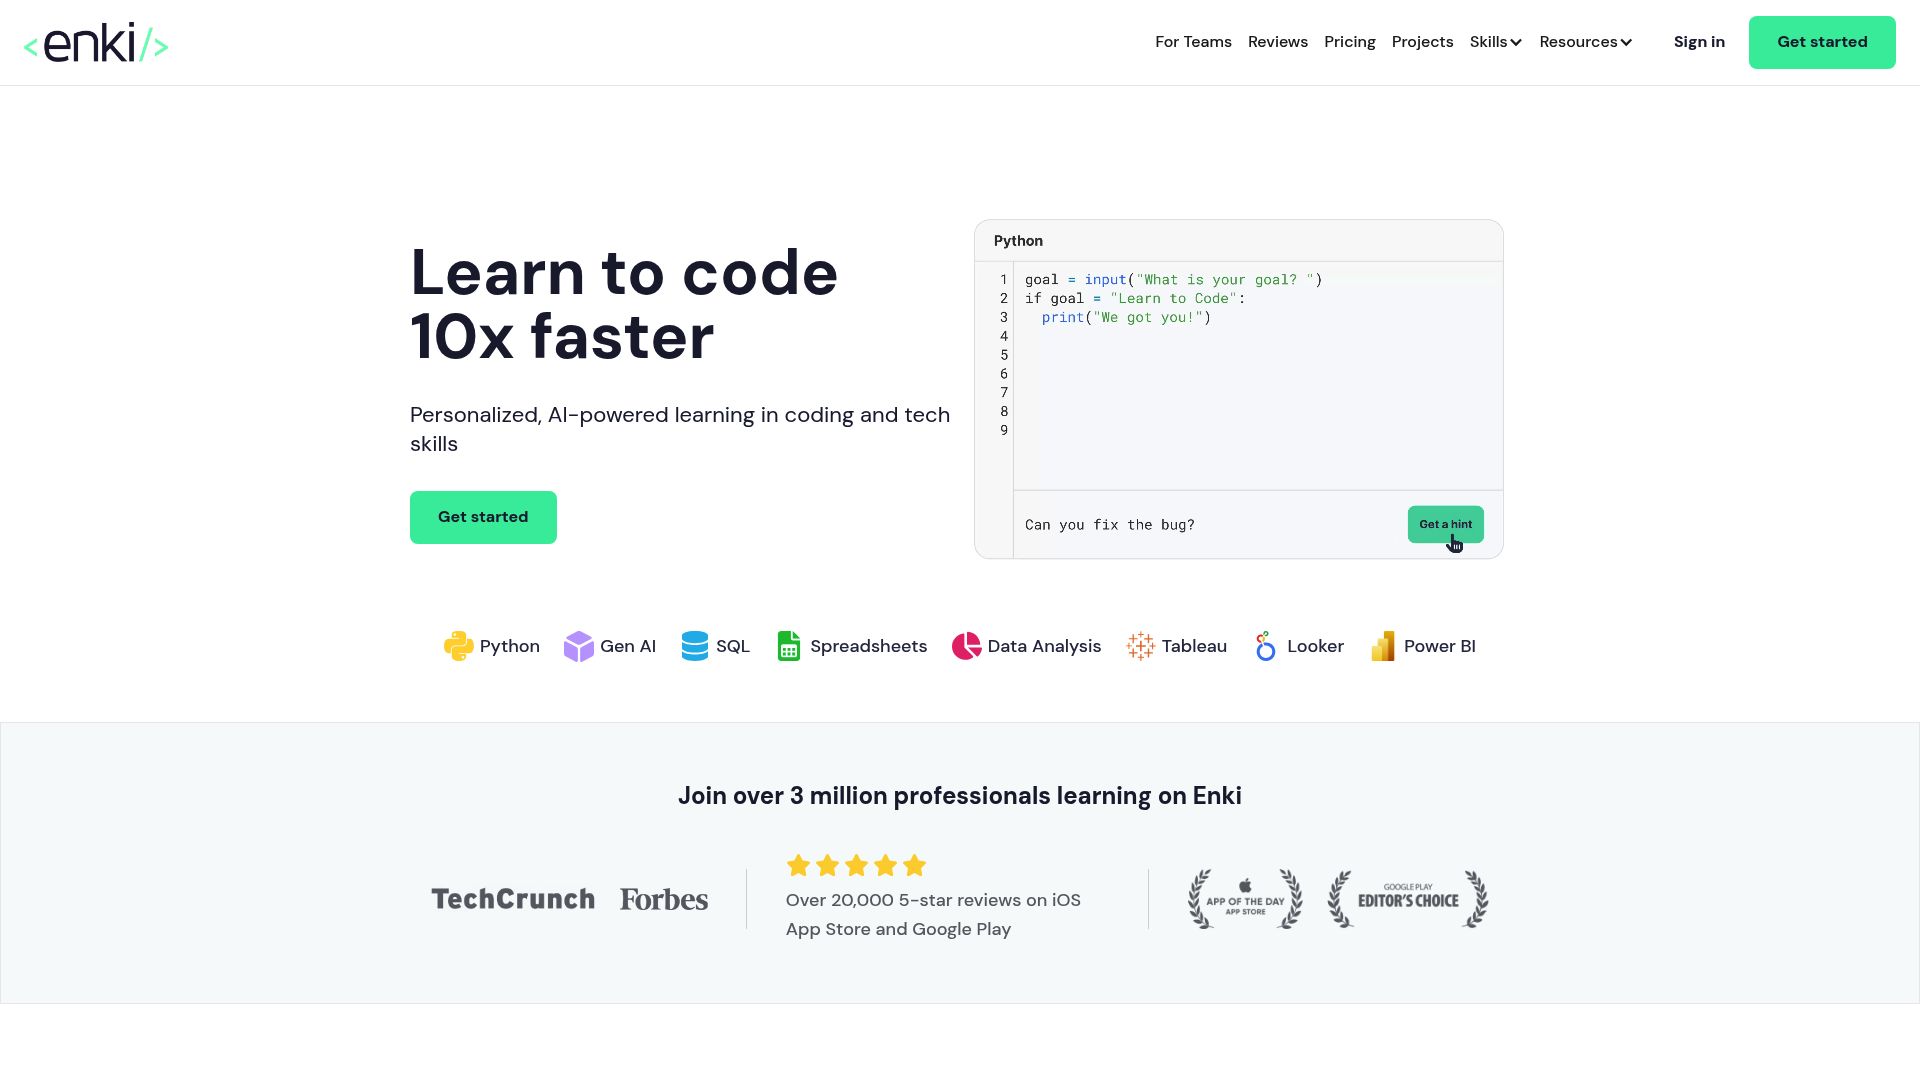Click the Python snake icon
Screen dimensions: 1920x1080
click(x=458, y=646)
